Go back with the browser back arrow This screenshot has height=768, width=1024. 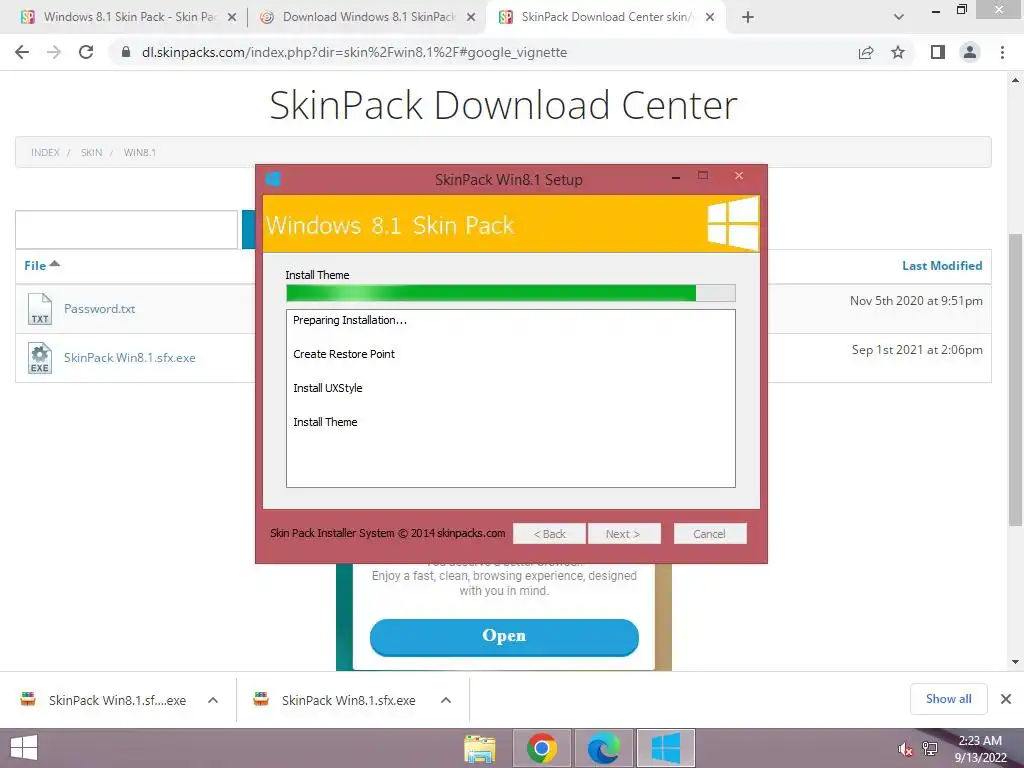tap(22, 52)
